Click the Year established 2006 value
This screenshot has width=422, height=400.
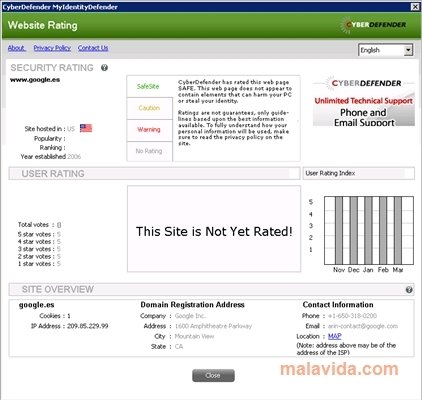pyautogui.click(x=74, y=157)
